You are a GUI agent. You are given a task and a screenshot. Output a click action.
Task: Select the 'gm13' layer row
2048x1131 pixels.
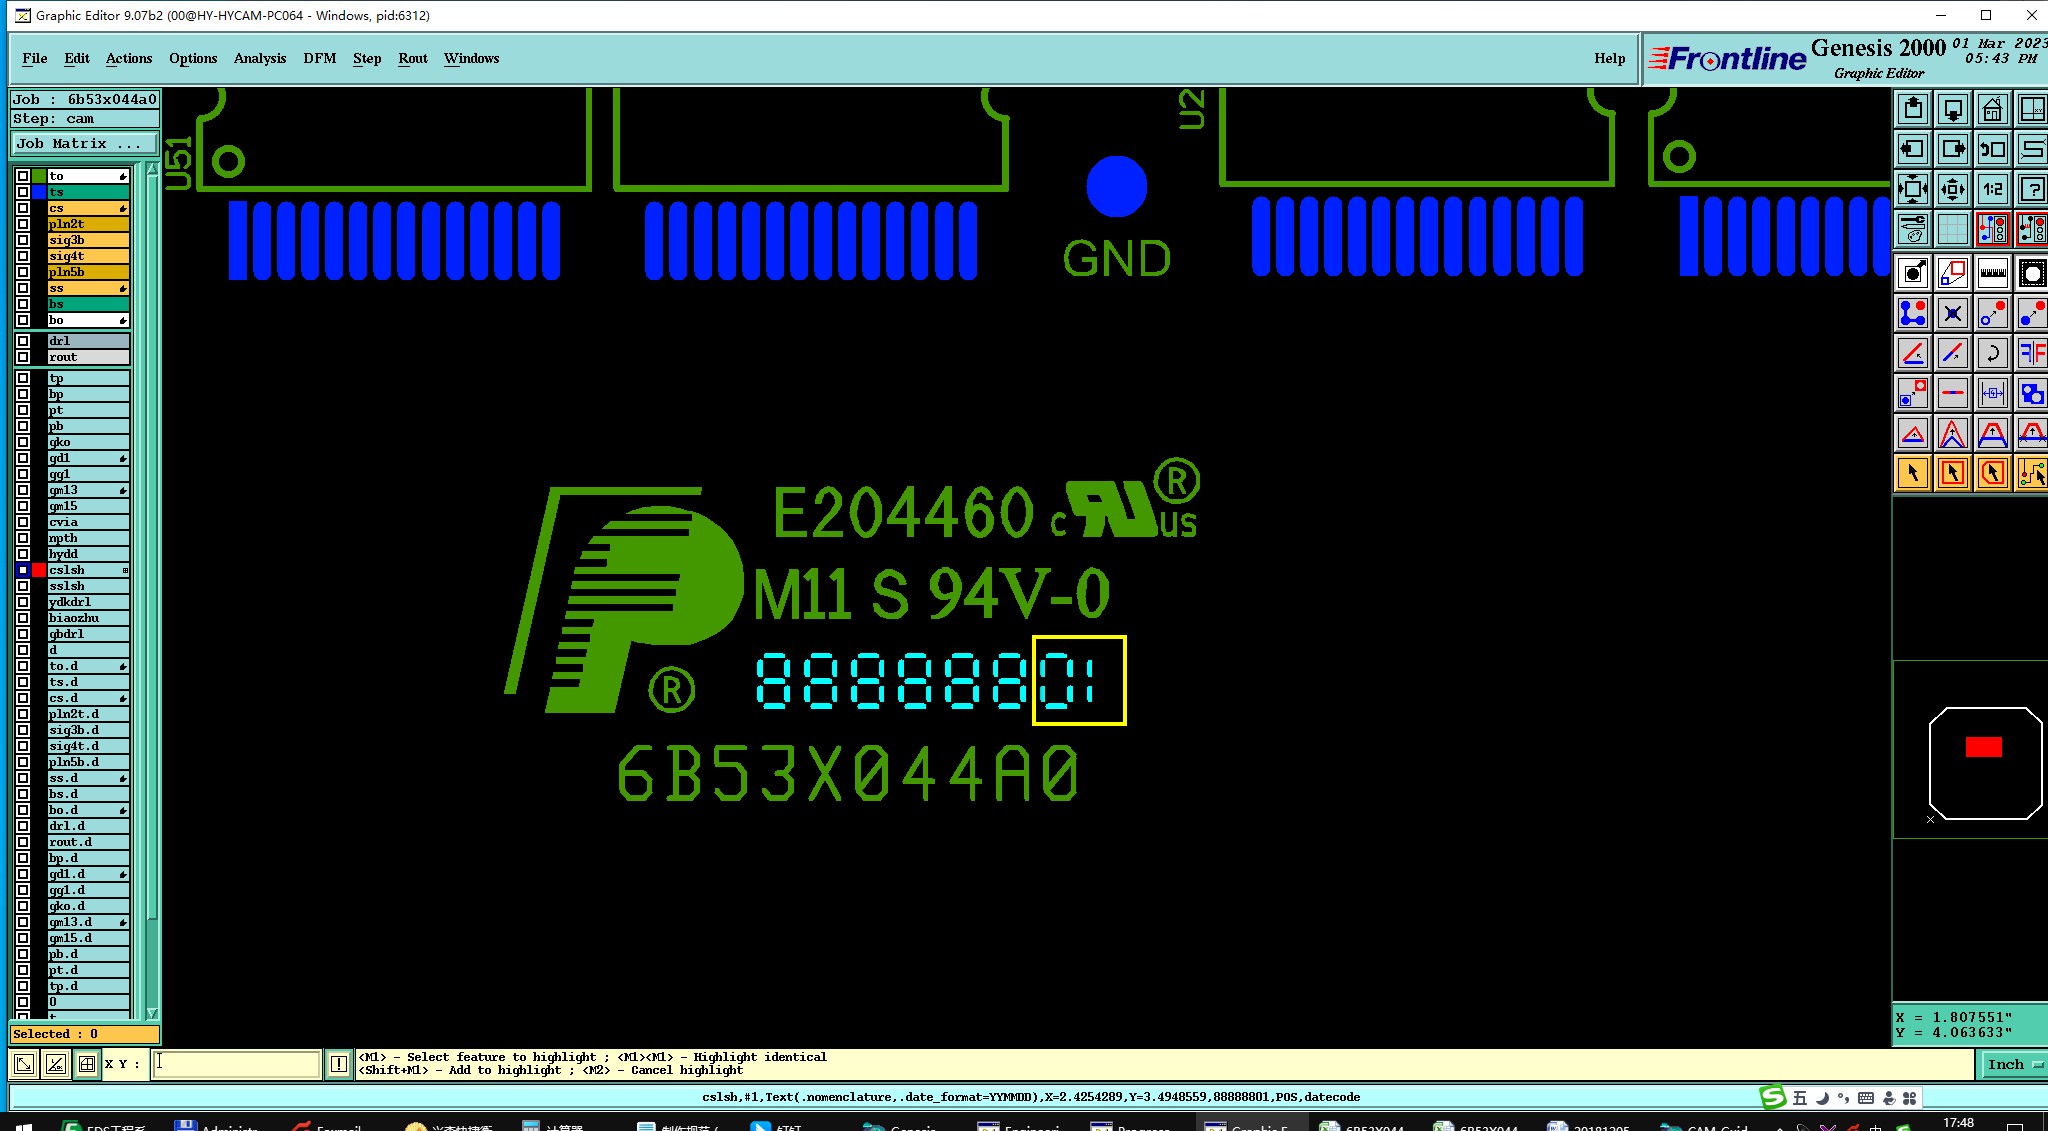click(x=88, y=490)
